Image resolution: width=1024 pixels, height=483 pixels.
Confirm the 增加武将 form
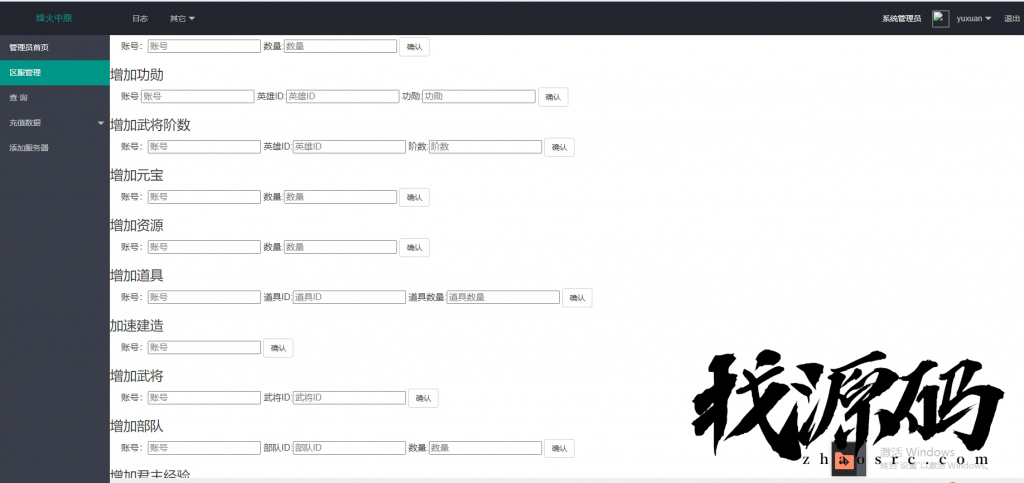(423, 398)
